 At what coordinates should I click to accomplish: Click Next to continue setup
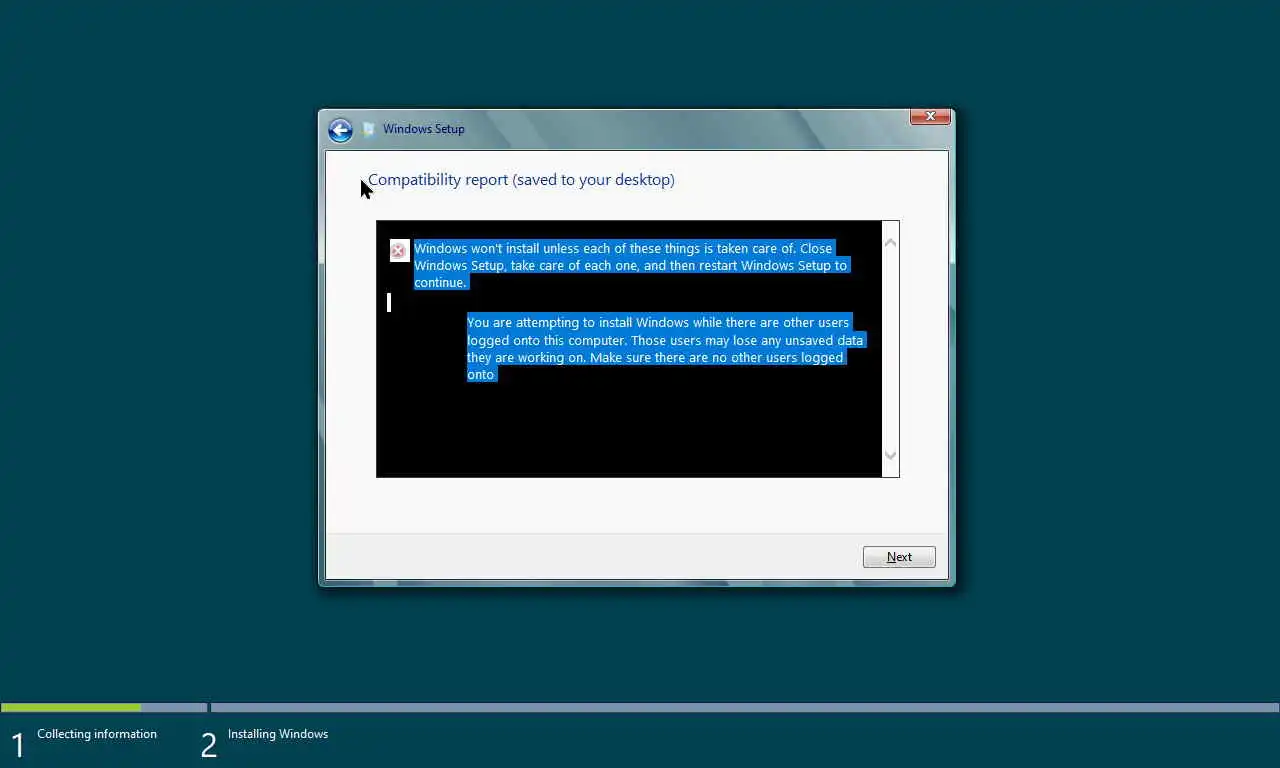click(x=899, y=557)
